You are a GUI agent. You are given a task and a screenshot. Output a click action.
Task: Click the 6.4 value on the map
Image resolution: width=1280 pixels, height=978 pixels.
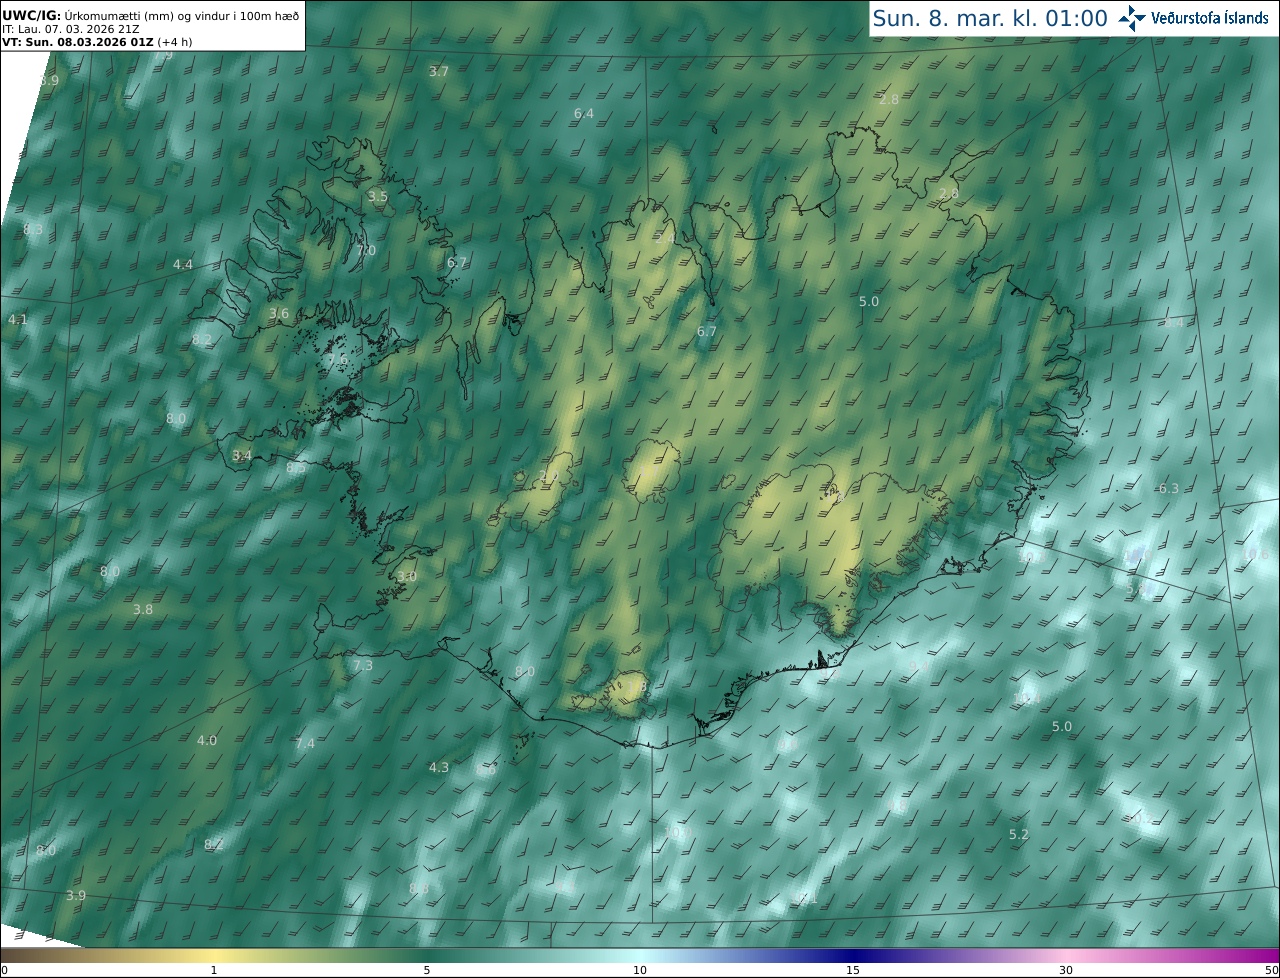tap(584, 113)
